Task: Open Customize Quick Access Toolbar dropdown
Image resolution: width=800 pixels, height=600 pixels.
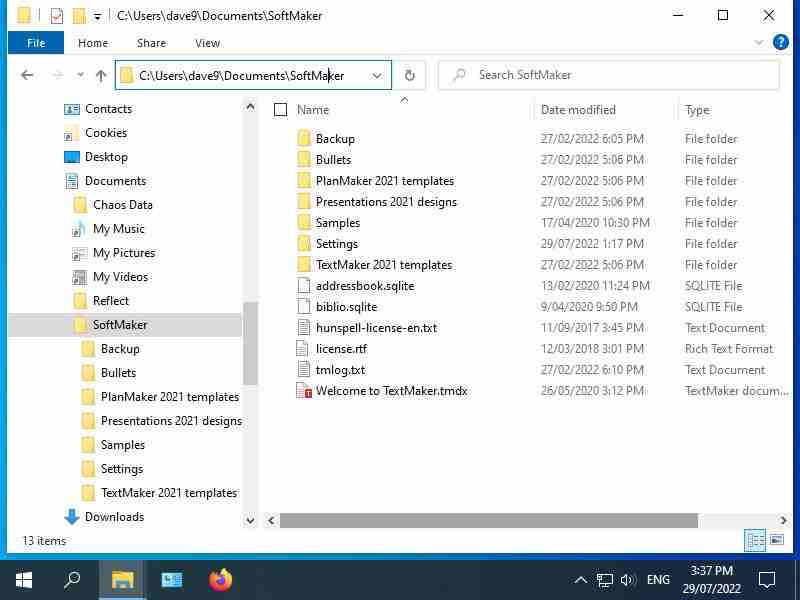Action: point(97,16)
